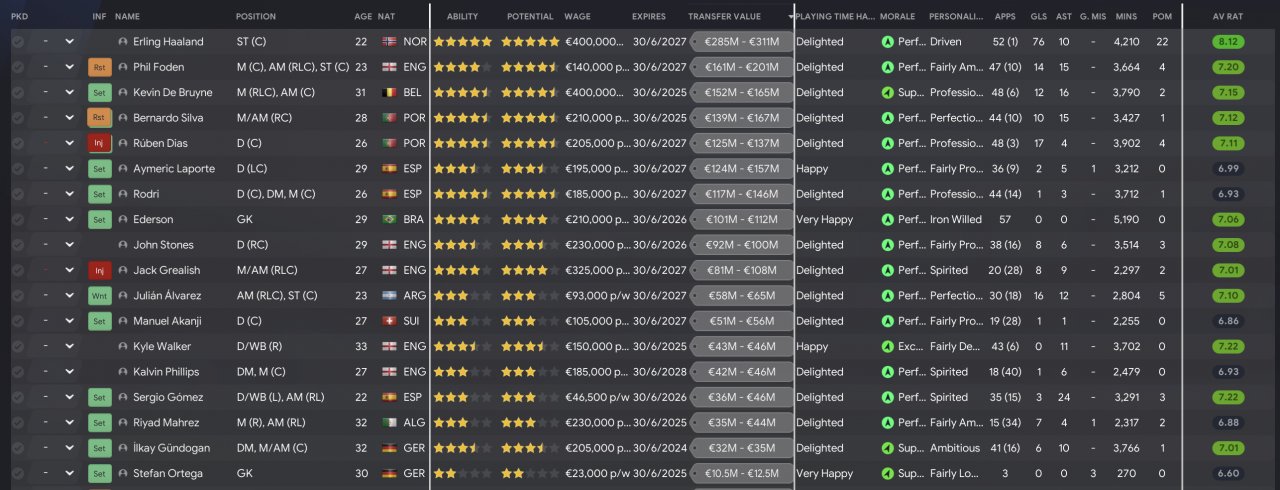The image size is (1280, 490).
Task: Click the morale icon in Kyle Walker's row
Action: 887,347
